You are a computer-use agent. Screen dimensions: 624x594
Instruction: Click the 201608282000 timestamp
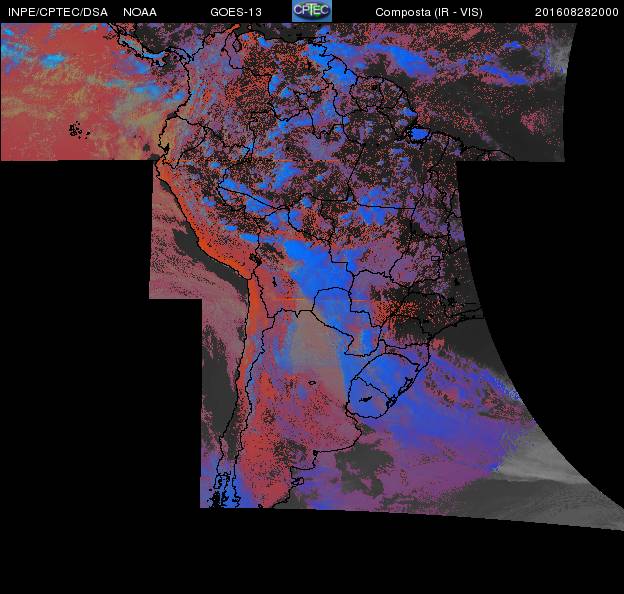pyautogui.click(x=577, y=12)
